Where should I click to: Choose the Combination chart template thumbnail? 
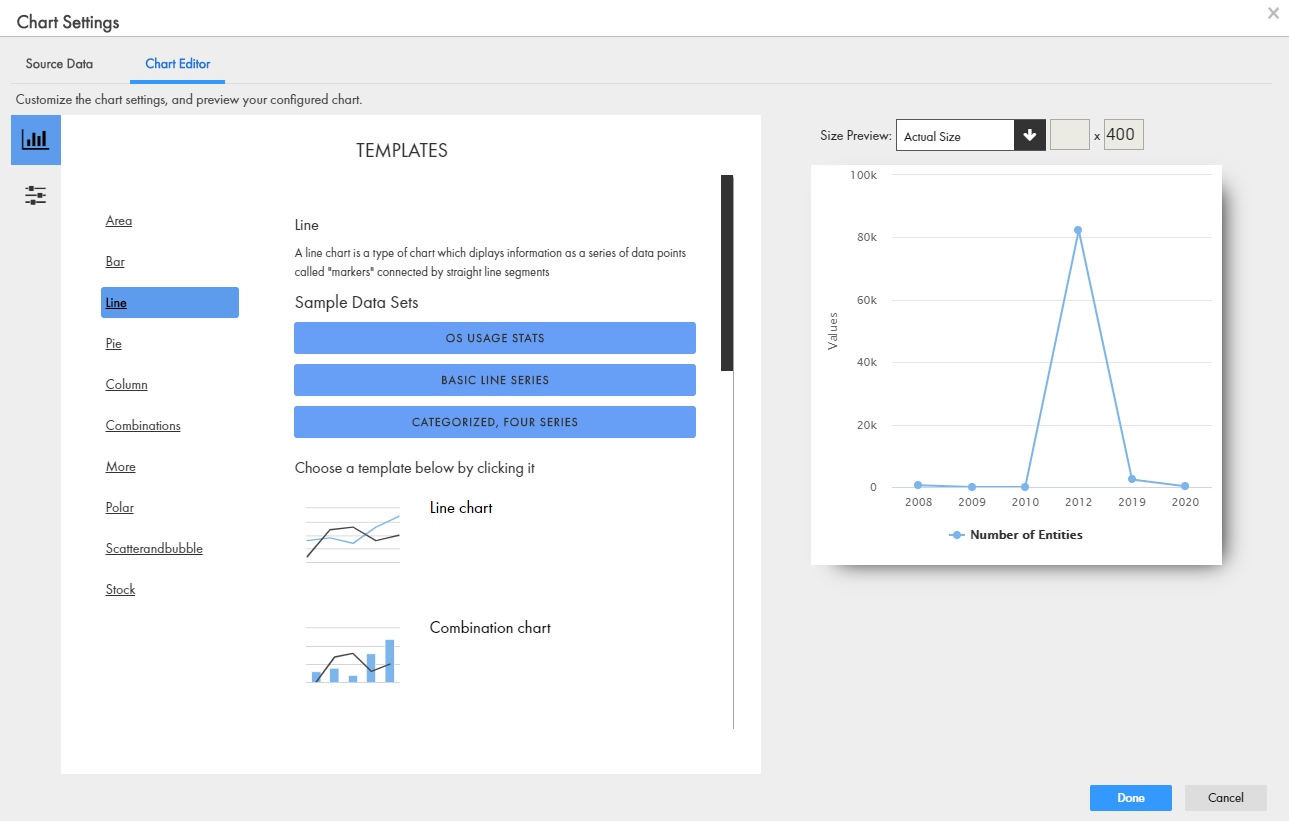[x=353, y=655]
